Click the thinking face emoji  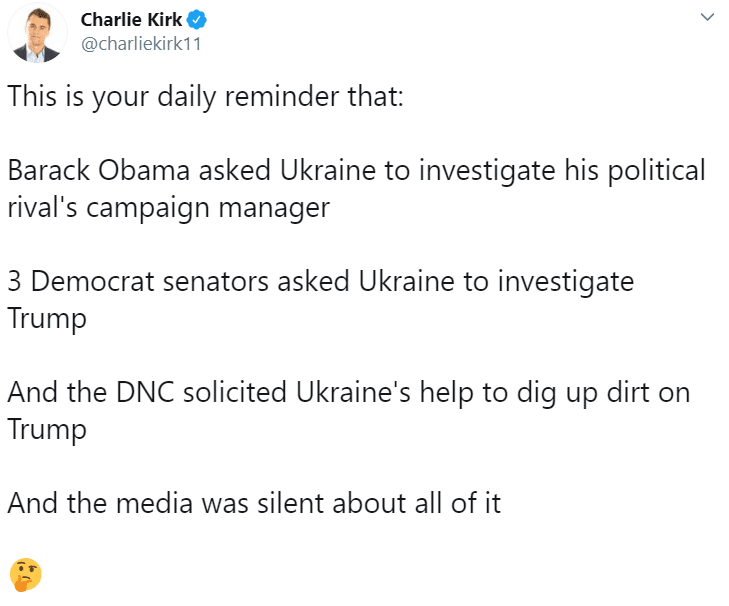(x=26, y=574)
